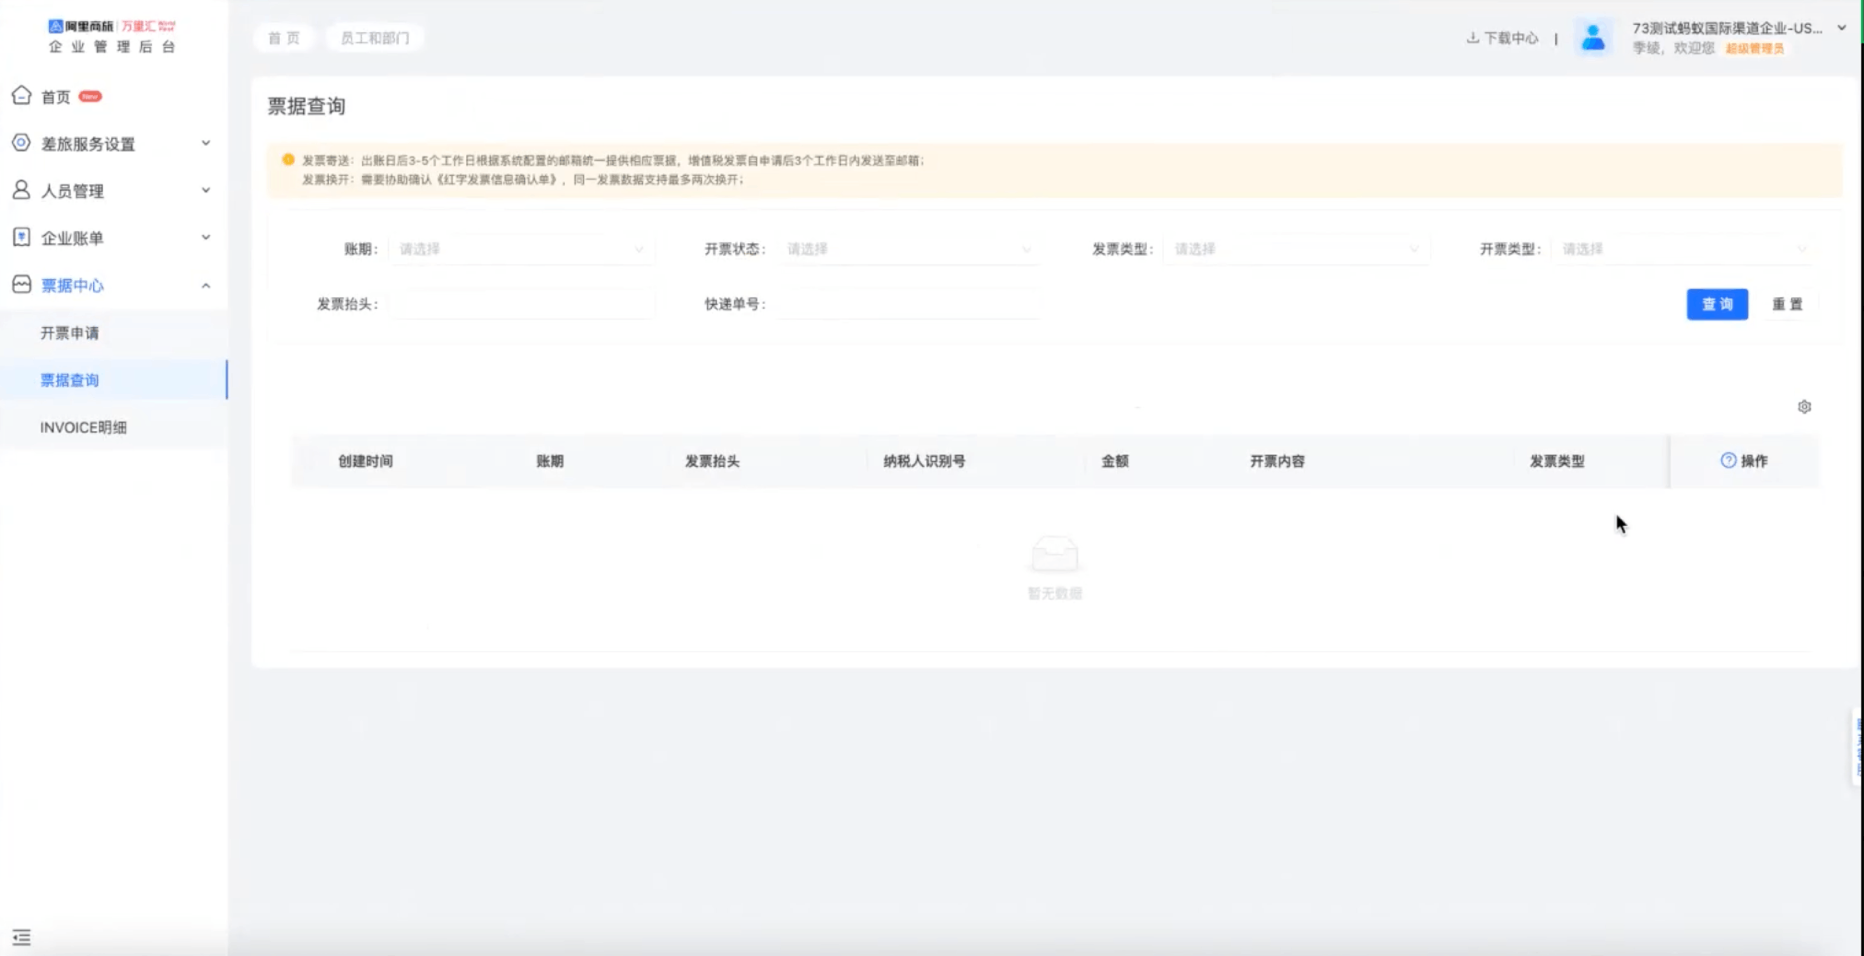Screen dimensions: 1864x956
Task: Switch to the 首页 tab
Action: [284, 38]
